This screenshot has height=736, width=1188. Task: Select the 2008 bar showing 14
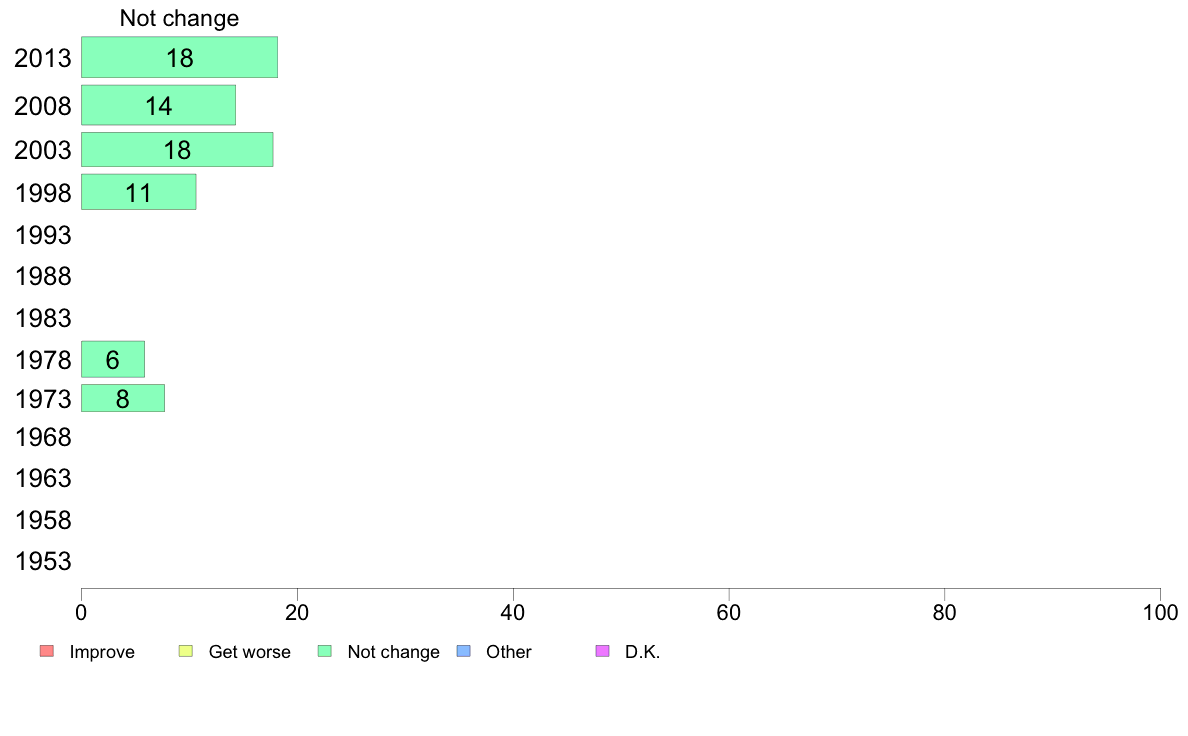click(x=158, y=105)
